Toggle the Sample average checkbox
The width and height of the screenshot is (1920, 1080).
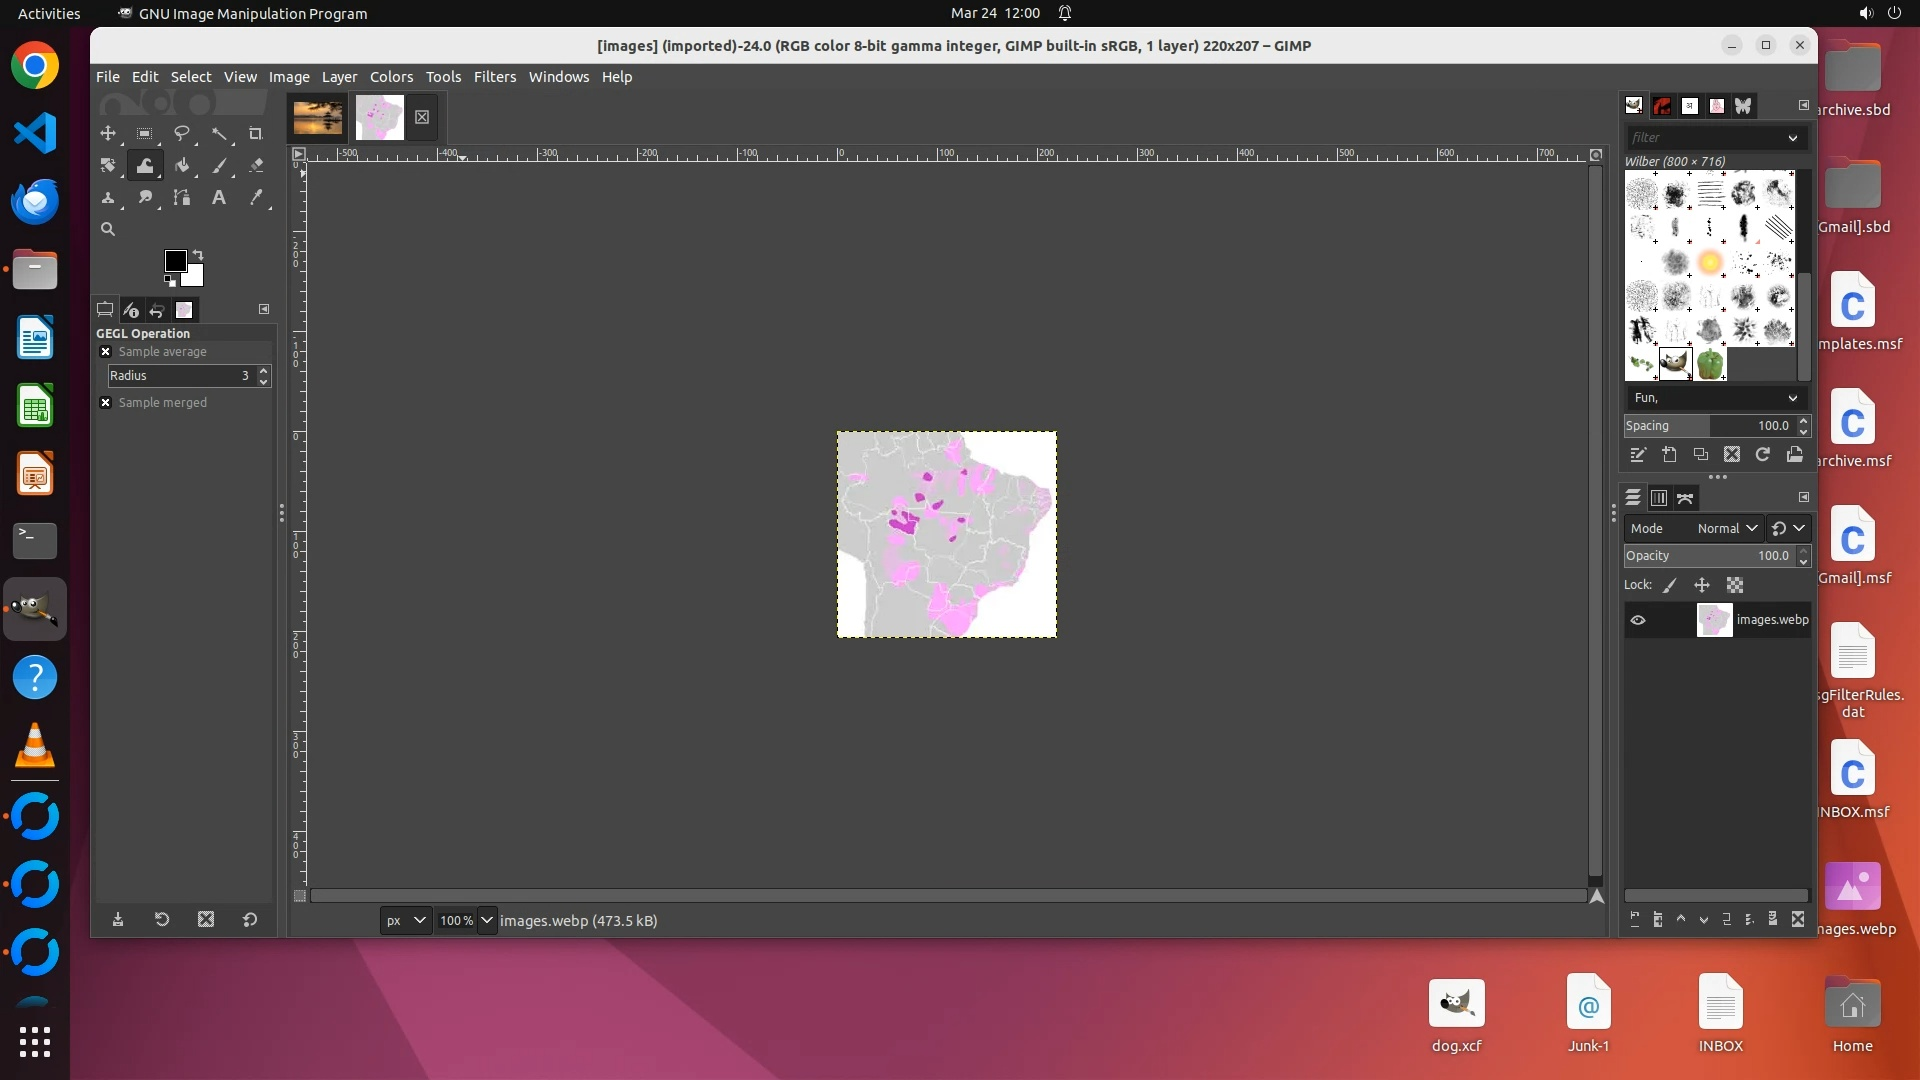(x=106, y=352)
